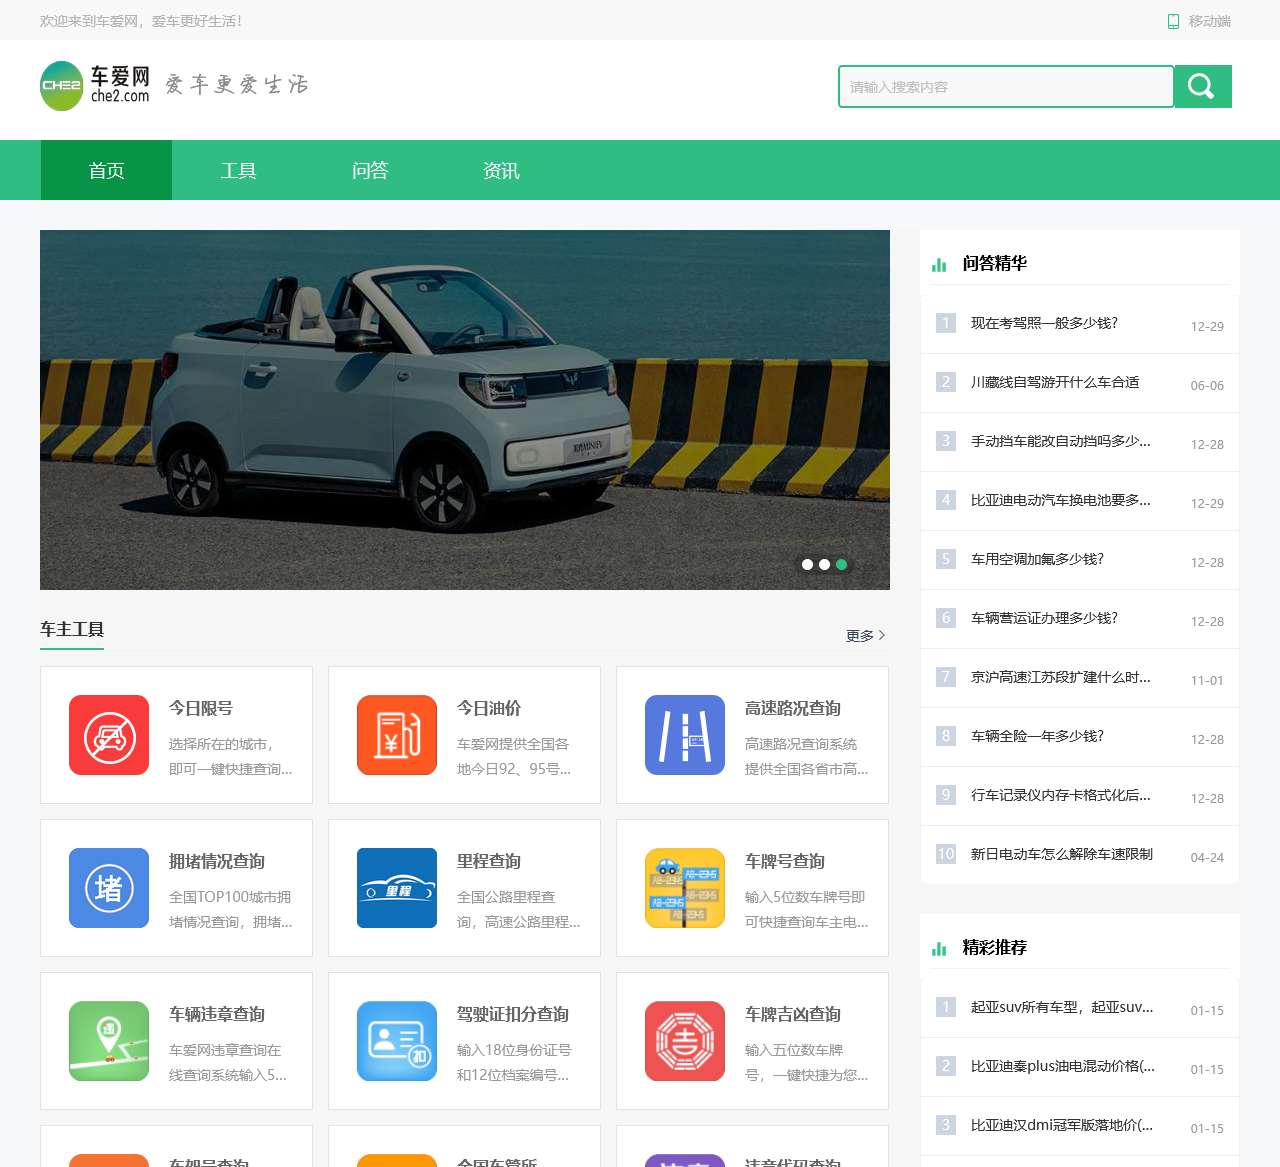This screenshot has height=1167, width=1280.
Task: Open the 驾驶证扣分查询 title link
Action: coord(513,1014)
